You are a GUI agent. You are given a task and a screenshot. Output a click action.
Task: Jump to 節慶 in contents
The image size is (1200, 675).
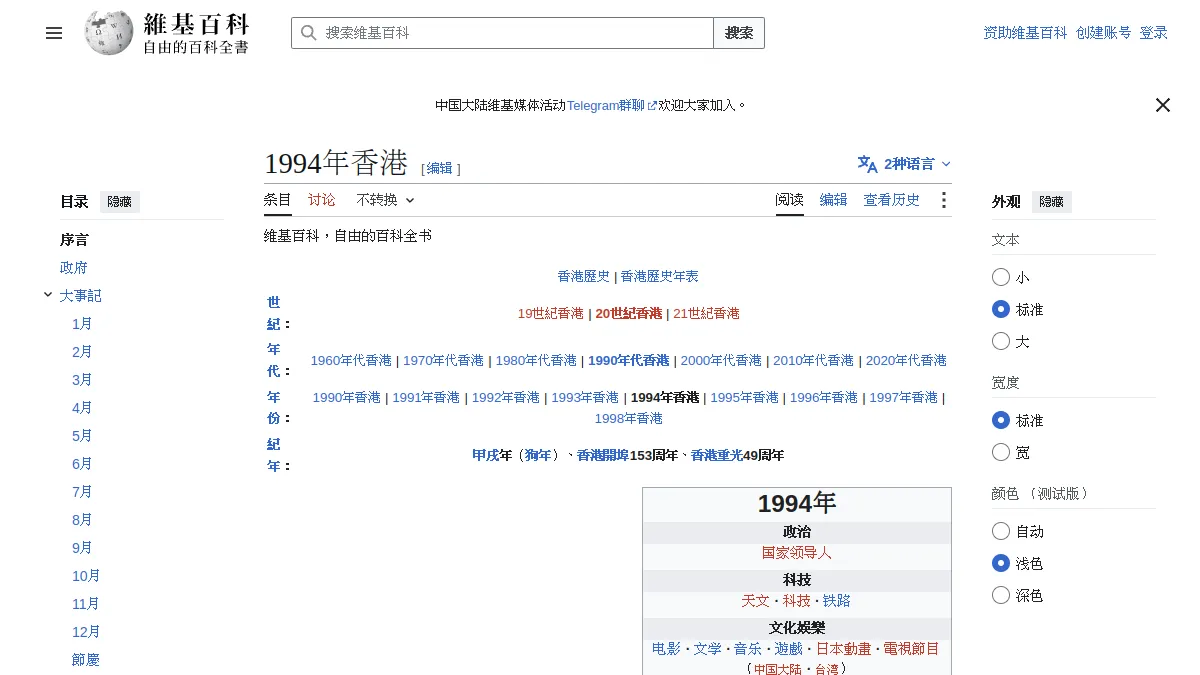[x=86, y=660]
